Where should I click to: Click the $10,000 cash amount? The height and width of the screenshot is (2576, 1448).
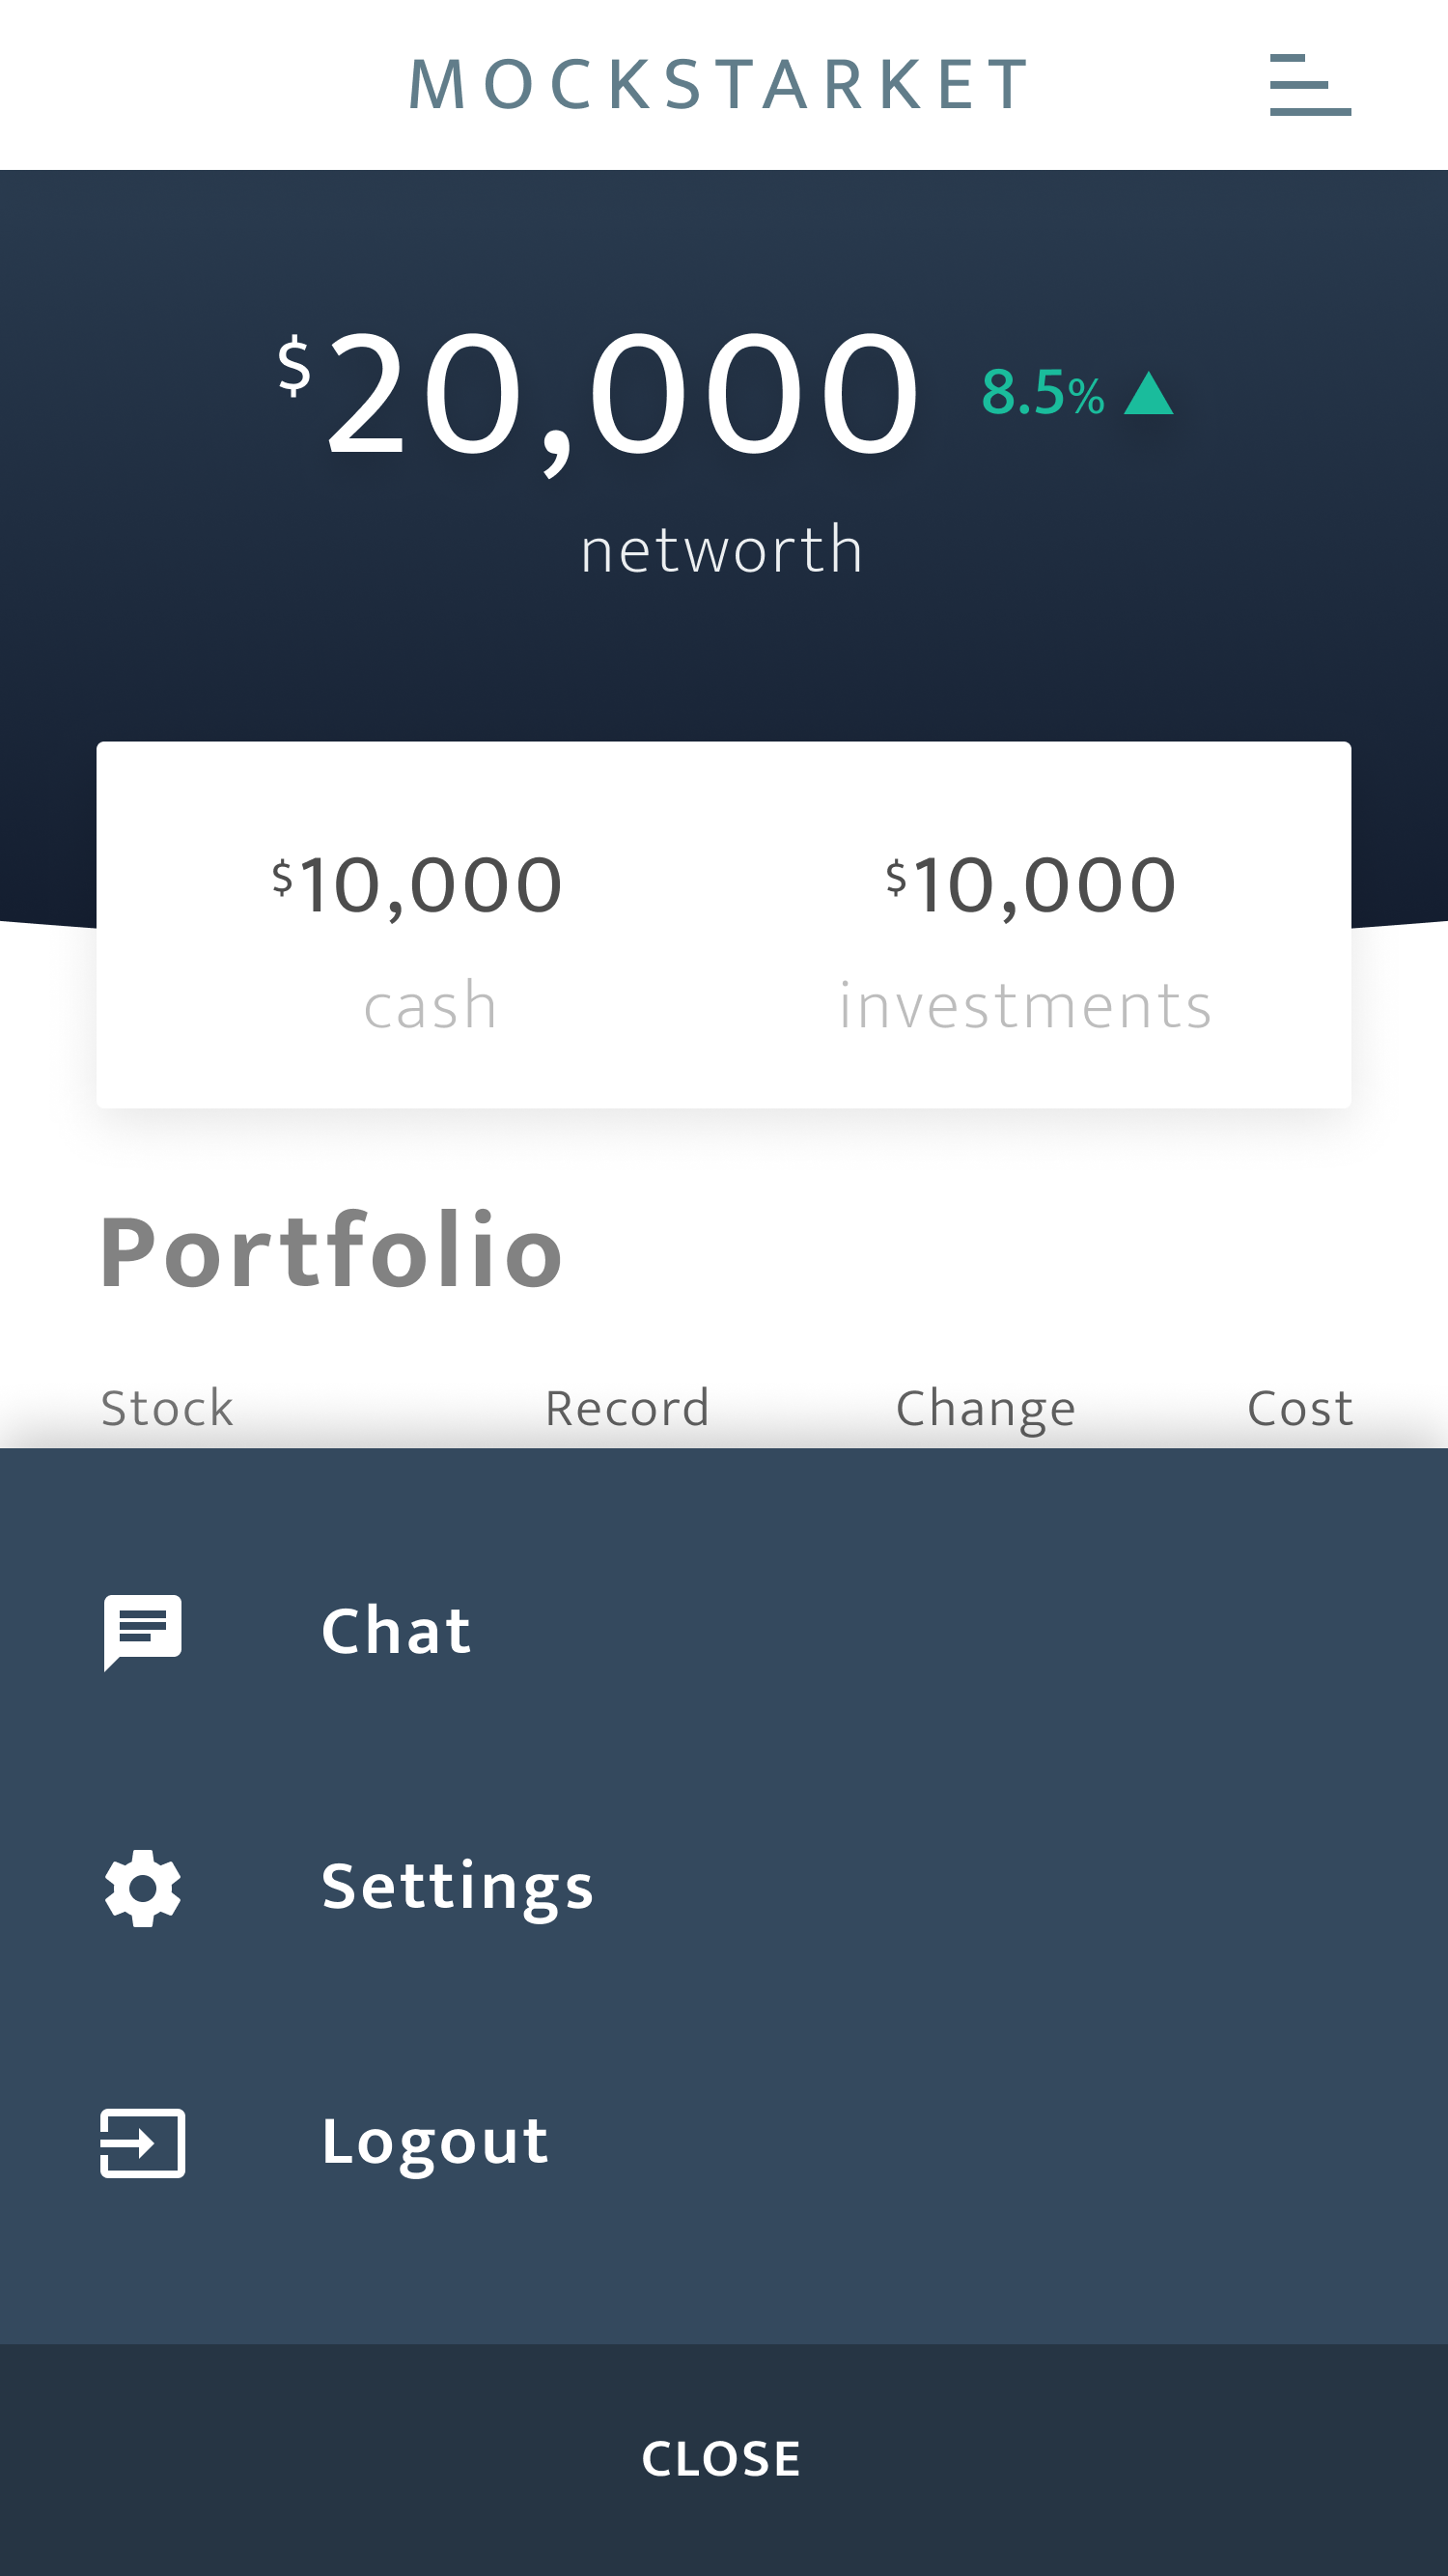(x=418, y=886)
